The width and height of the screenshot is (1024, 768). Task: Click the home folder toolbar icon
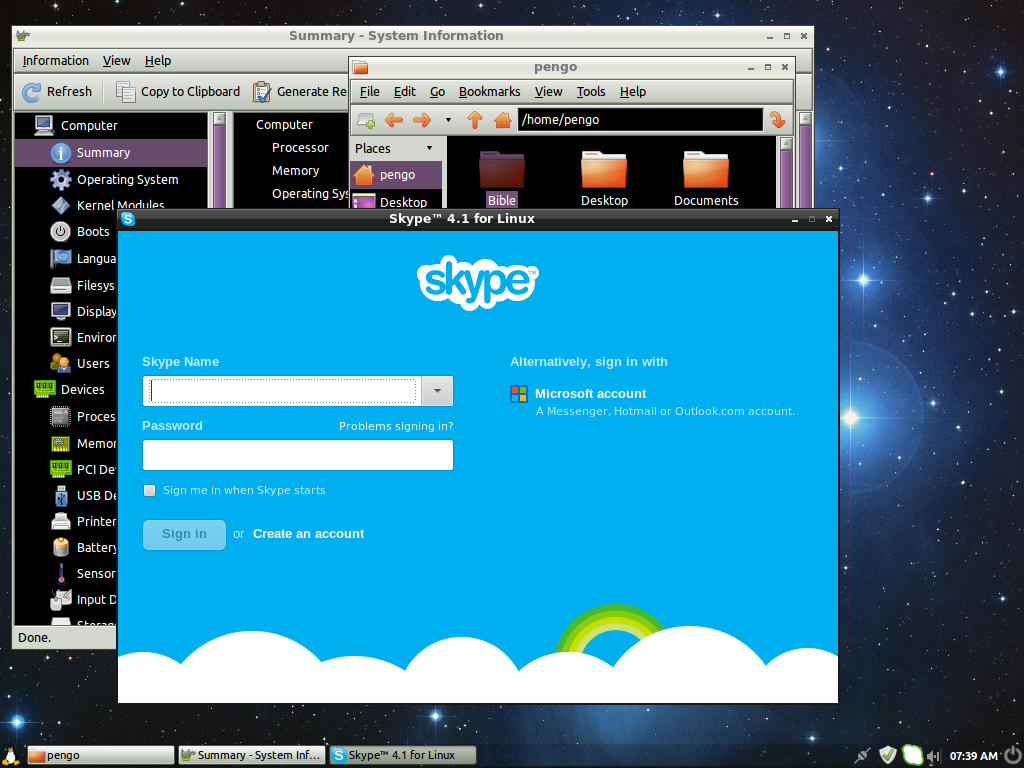pos(502,120)
